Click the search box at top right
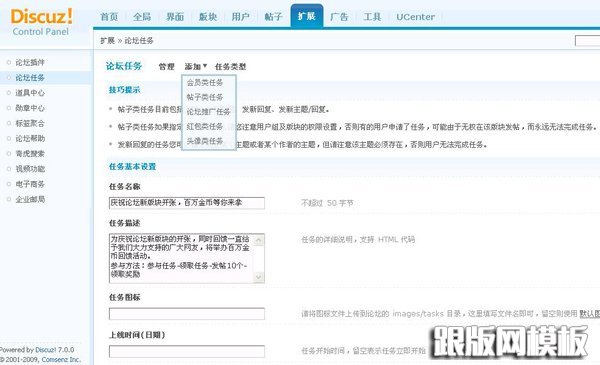 [587, 41]
